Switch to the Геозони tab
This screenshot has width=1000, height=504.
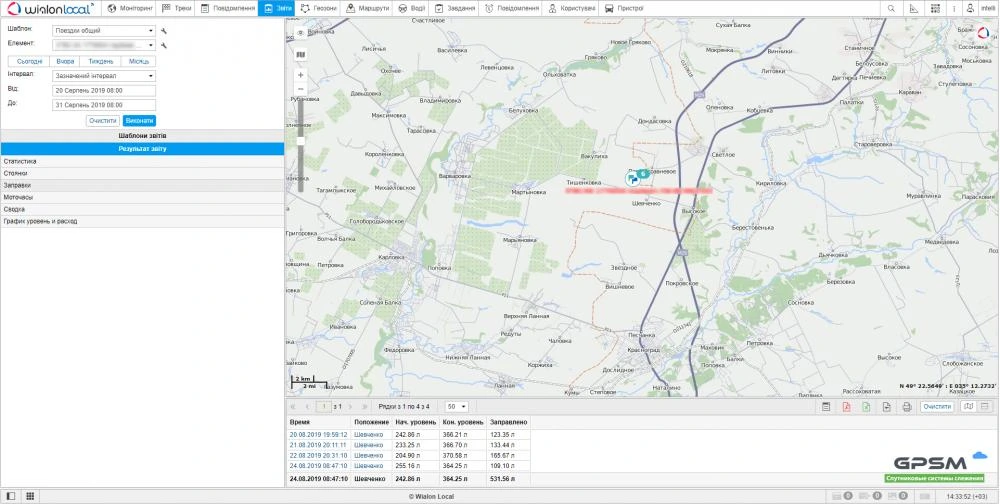tap(319, 8)
